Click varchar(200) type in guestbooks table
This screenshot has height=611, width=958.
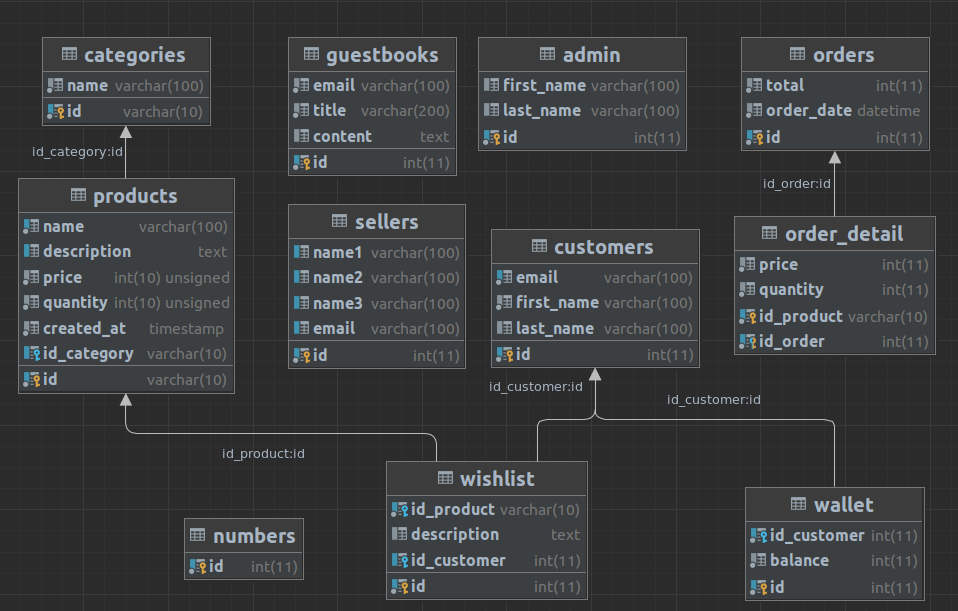tap(405, 111)
